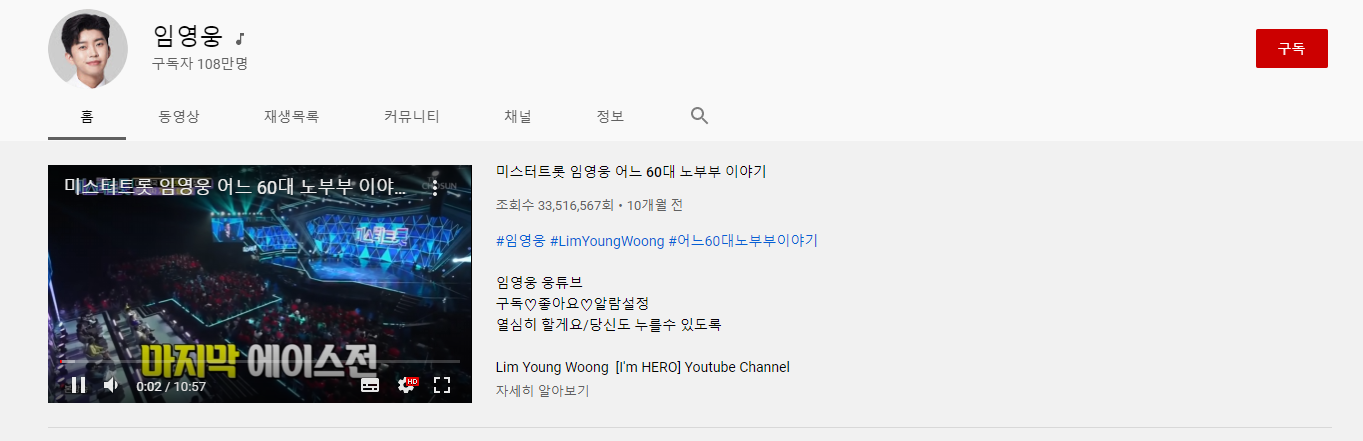The width and height of the screenshot is (1363, 441).
Task: Expand description with 자세히 알아보기
Action: point(542,391)
